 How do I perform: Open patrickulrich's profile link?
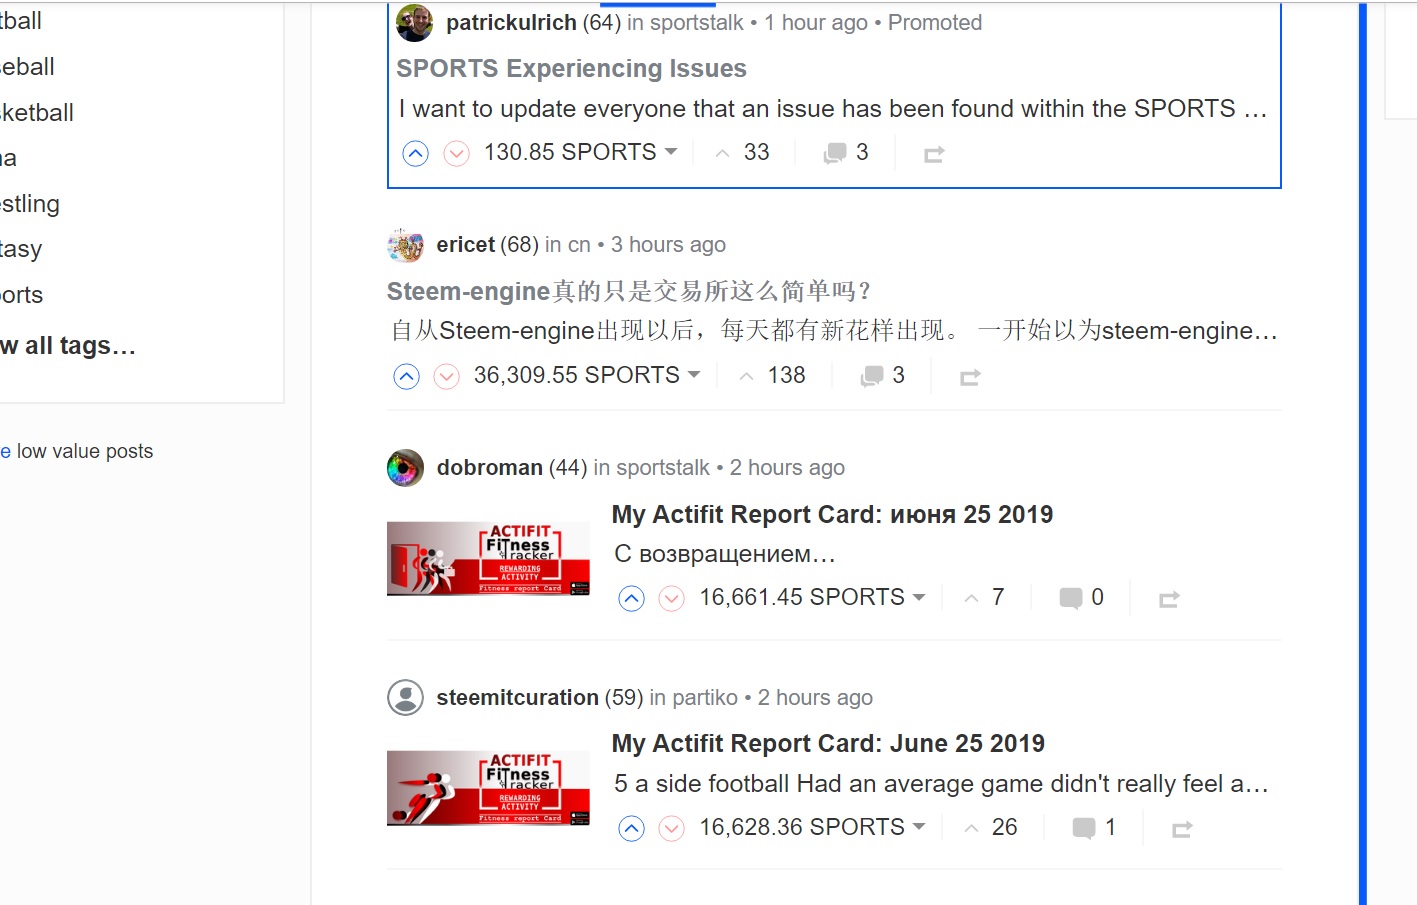(x=511, y=22)
